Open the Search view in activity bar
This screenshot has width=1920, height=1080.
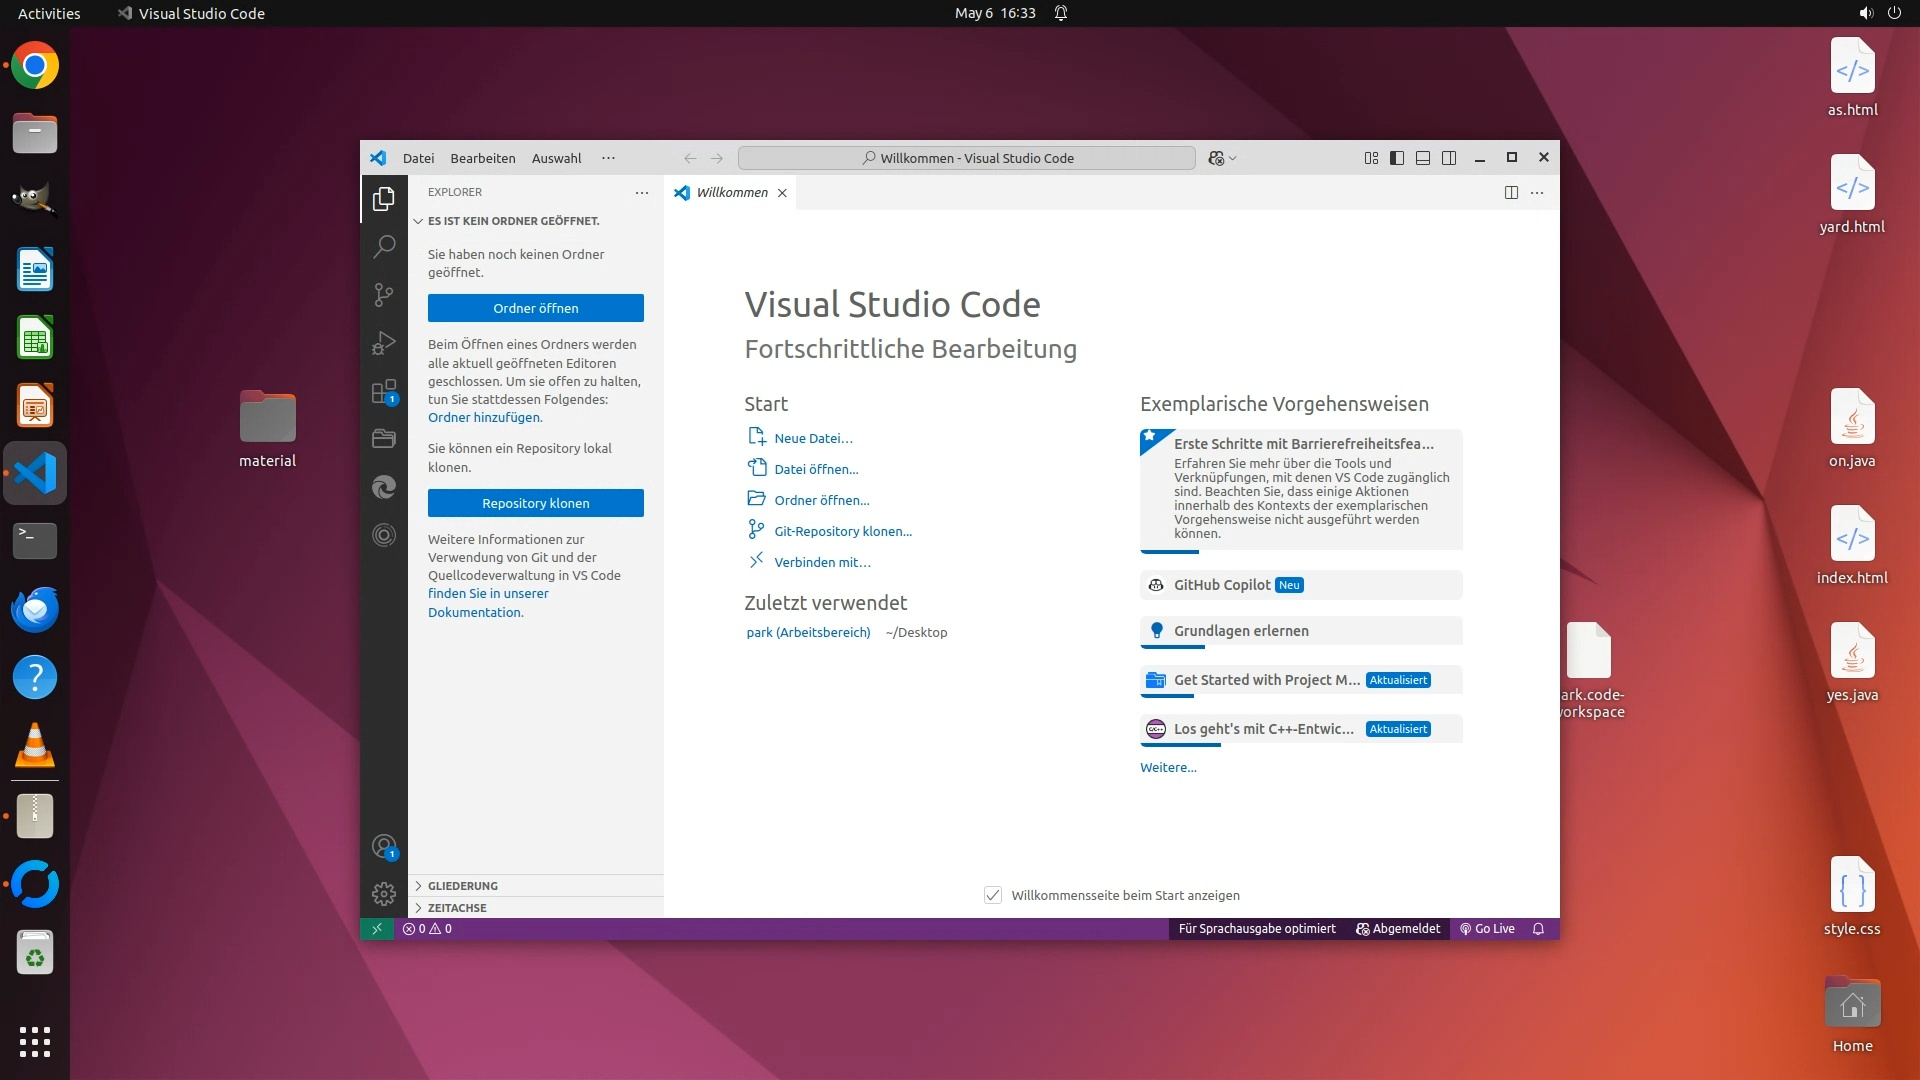coord(384,246)
